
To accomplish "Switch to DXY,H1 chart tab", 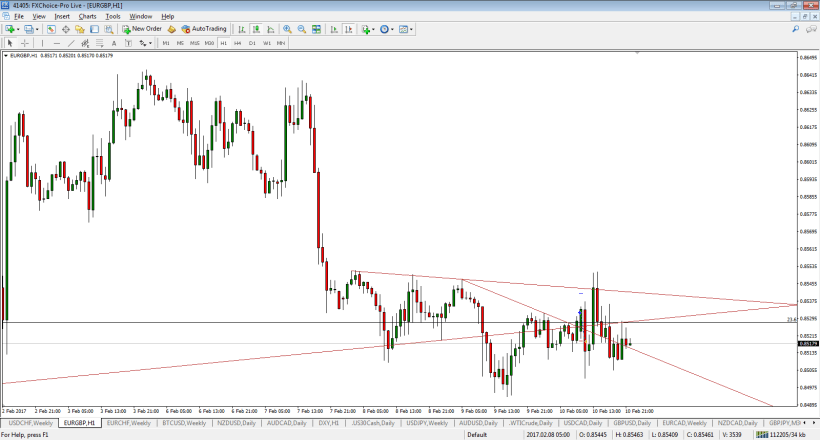I will 328,423.
